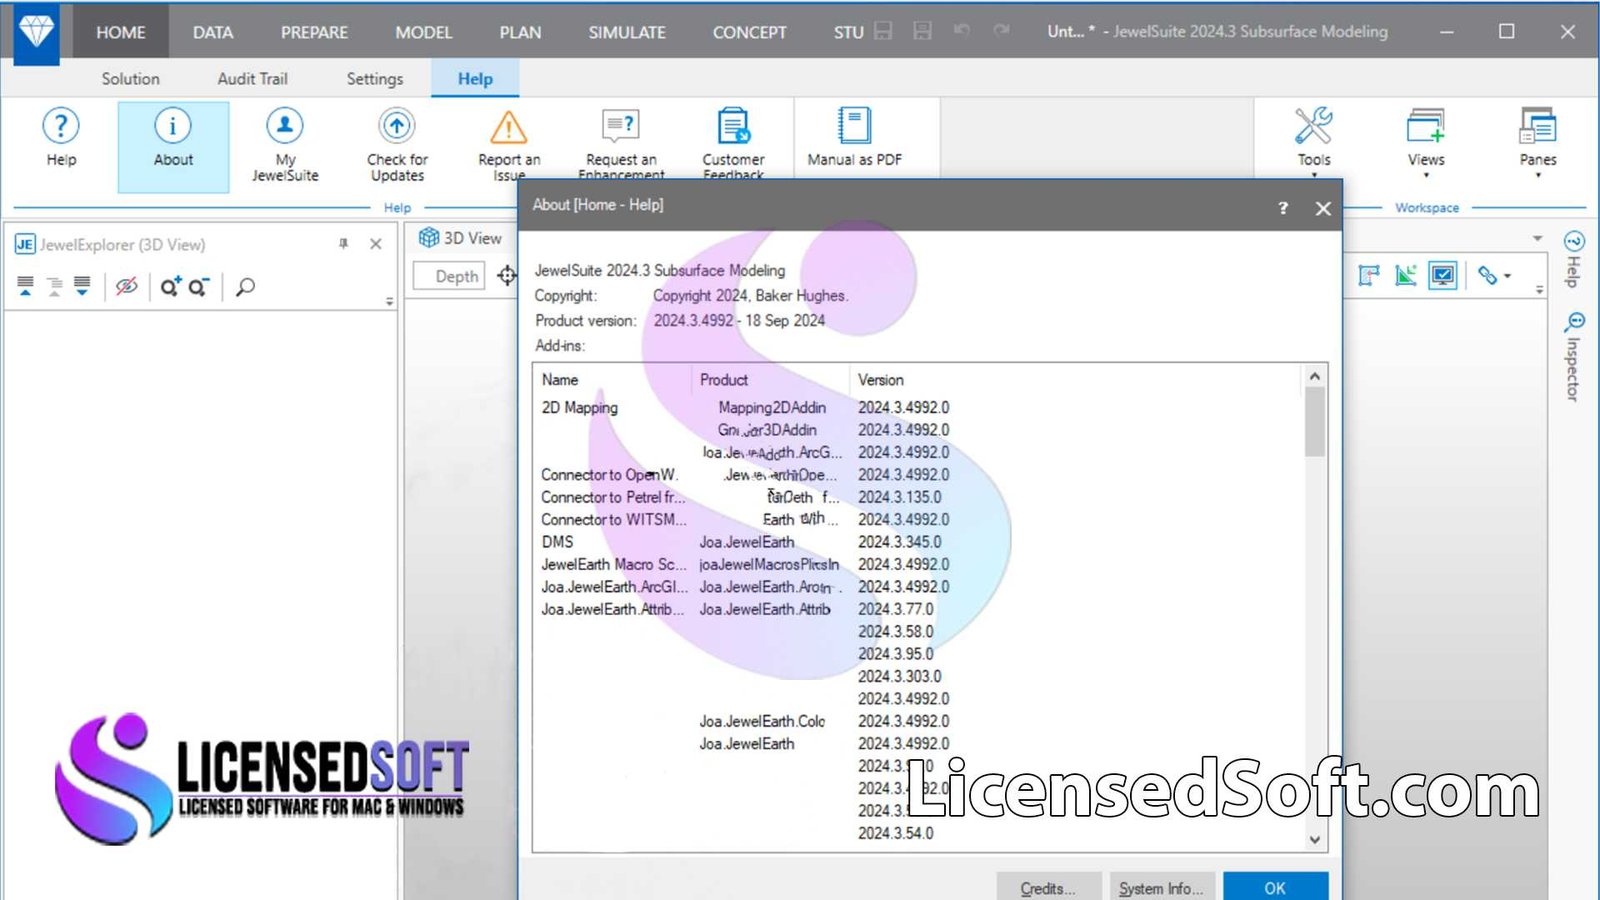
Task: Click the JewelSuite diamond application logo
Action: pyautogui.click(x=36, y=32)
